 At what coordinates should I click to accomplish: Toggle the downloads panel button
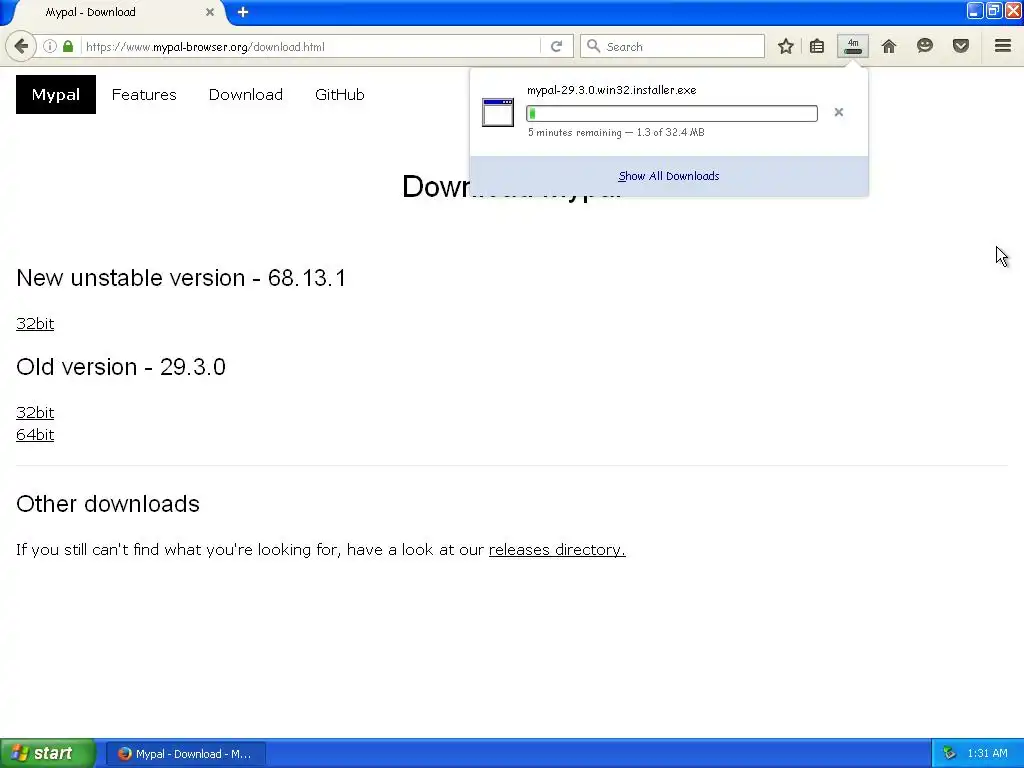853,46
